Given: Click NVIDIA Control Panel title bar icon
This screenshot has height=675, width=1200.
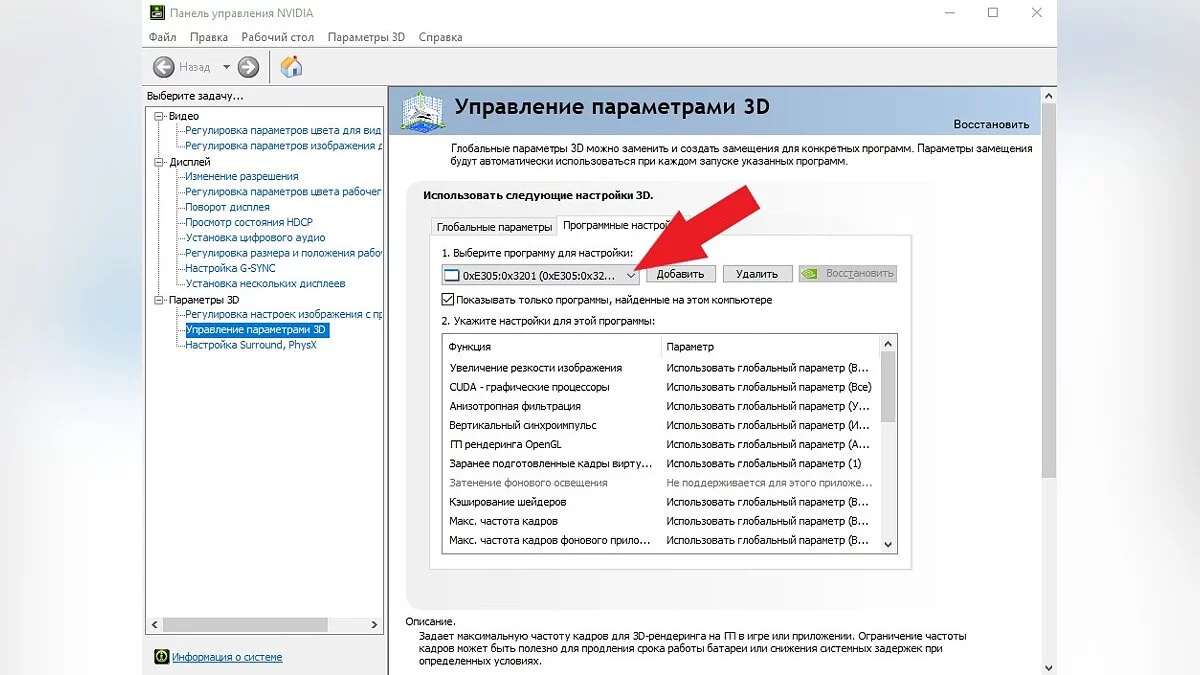Looking at the screenshot, I should coord(158,13).
